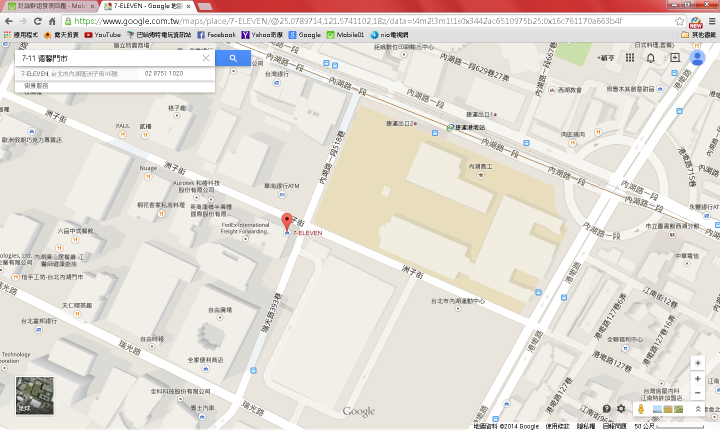Click the red 7-ELEVEN location pin

[287, 222]
